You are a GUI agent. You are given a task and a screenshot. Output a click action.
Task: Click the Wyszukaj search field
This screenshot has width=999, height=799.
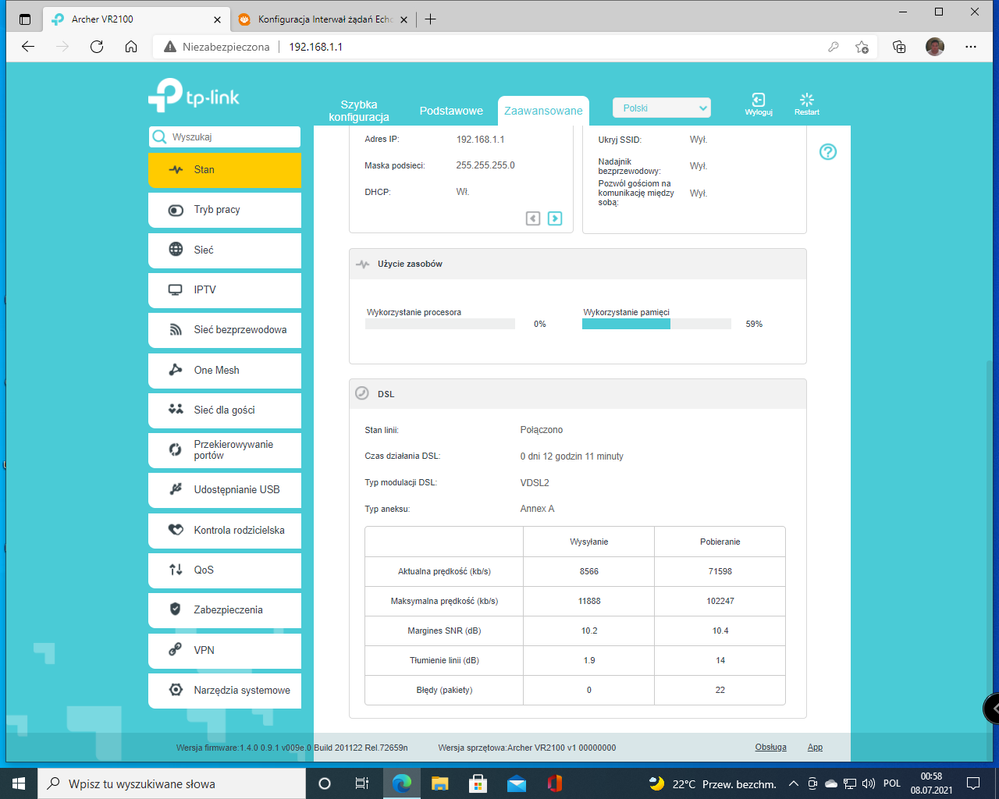coord(225,137)
